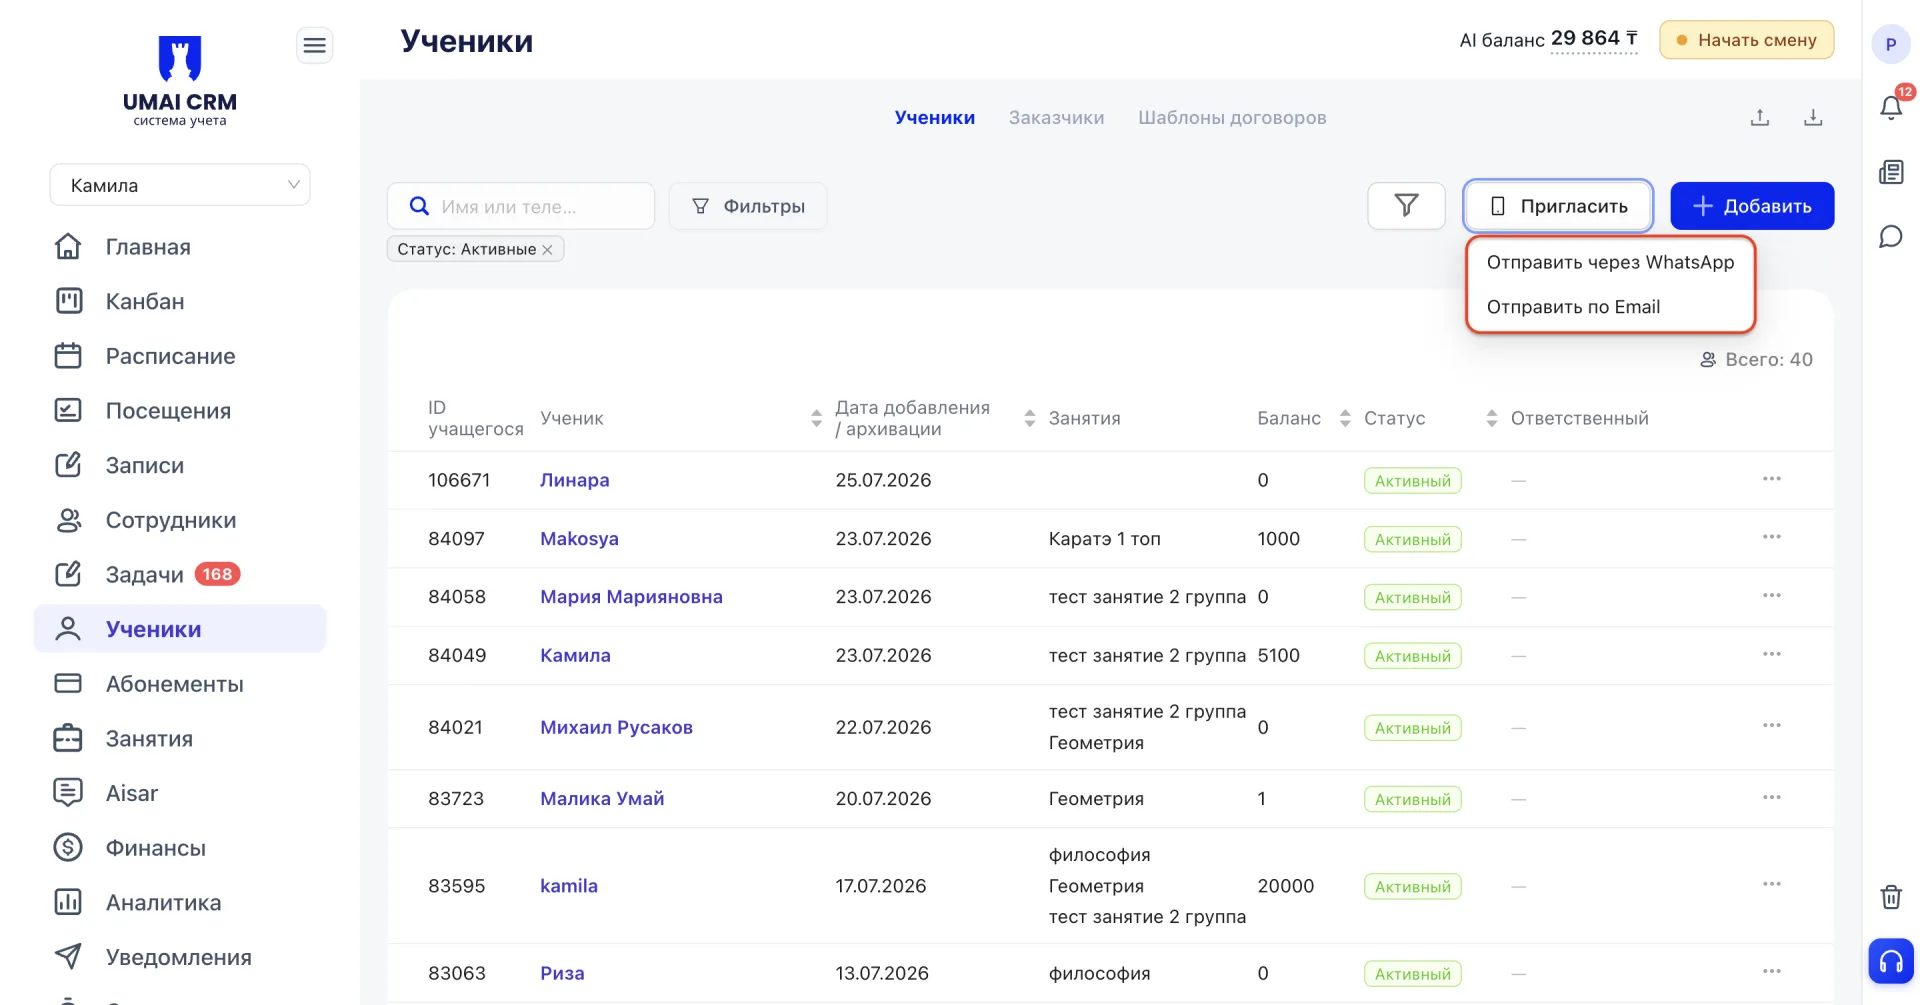Sort by Ученик column arrows

click(816, 418)
